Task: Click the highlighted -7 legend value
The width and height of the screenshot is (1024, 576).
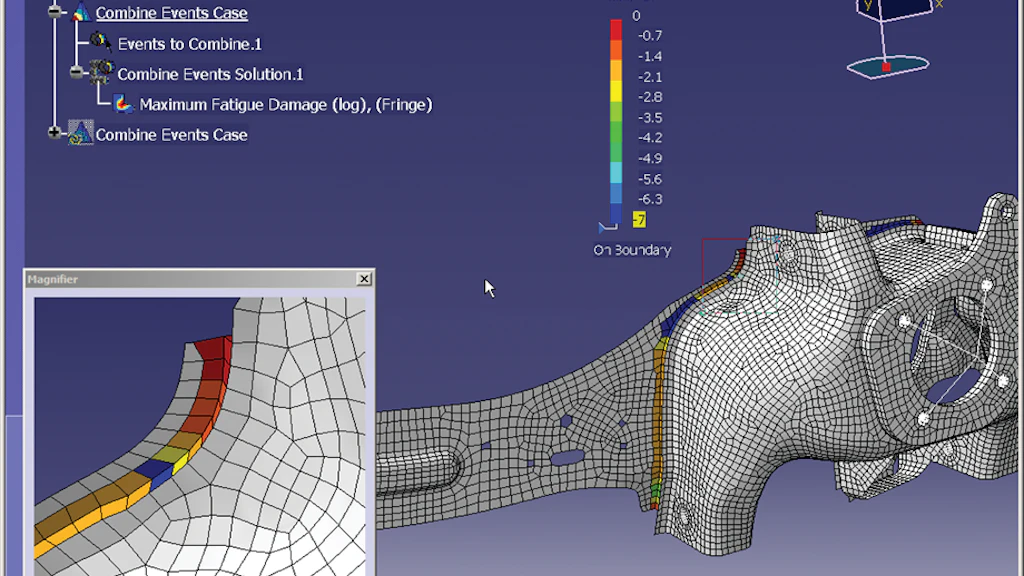Action: pos(639,219)
